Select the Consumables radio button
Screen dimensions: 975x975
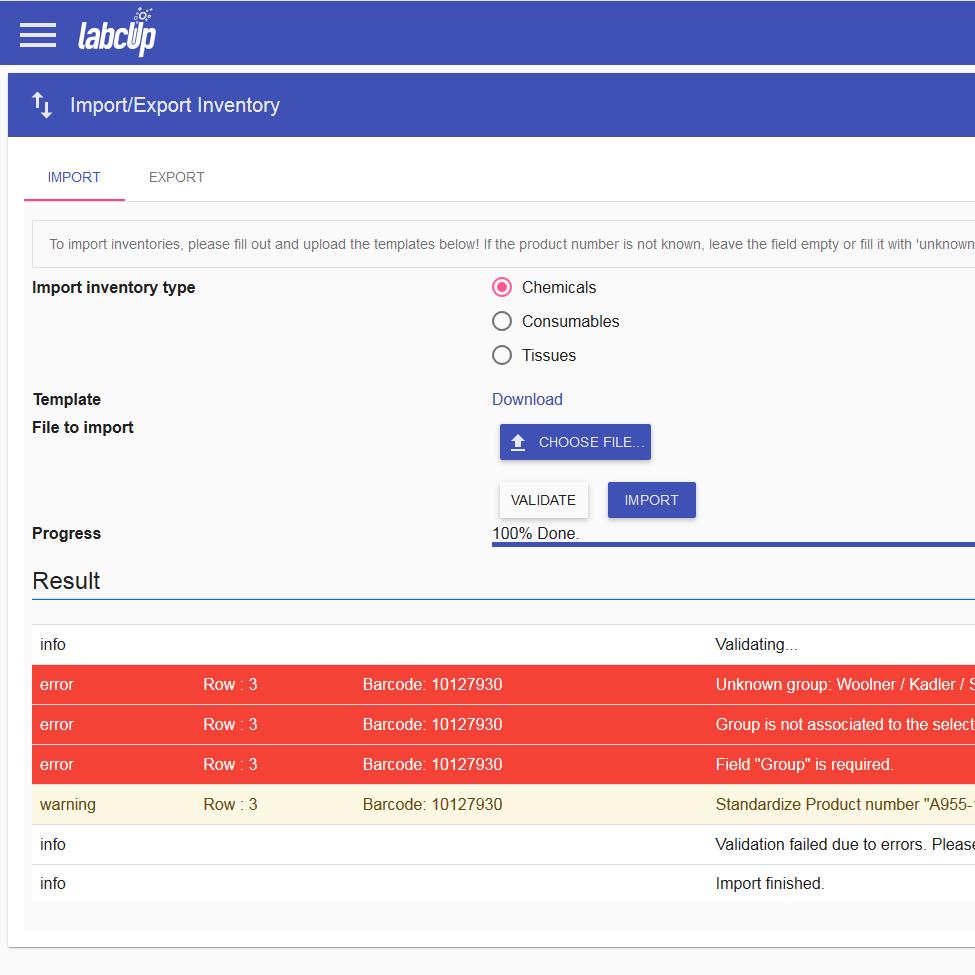coord(502,321)
